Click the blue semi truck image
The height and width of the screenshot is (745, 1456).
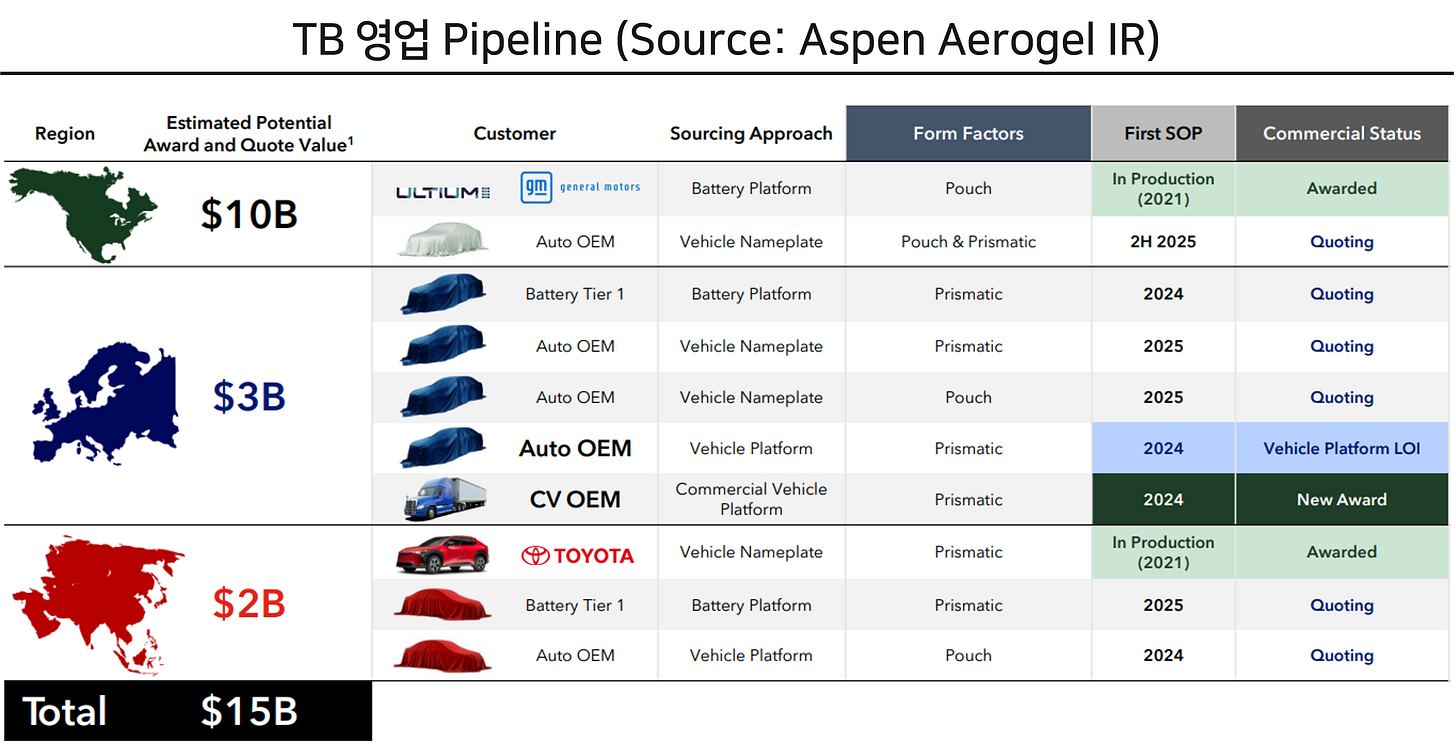445,499
